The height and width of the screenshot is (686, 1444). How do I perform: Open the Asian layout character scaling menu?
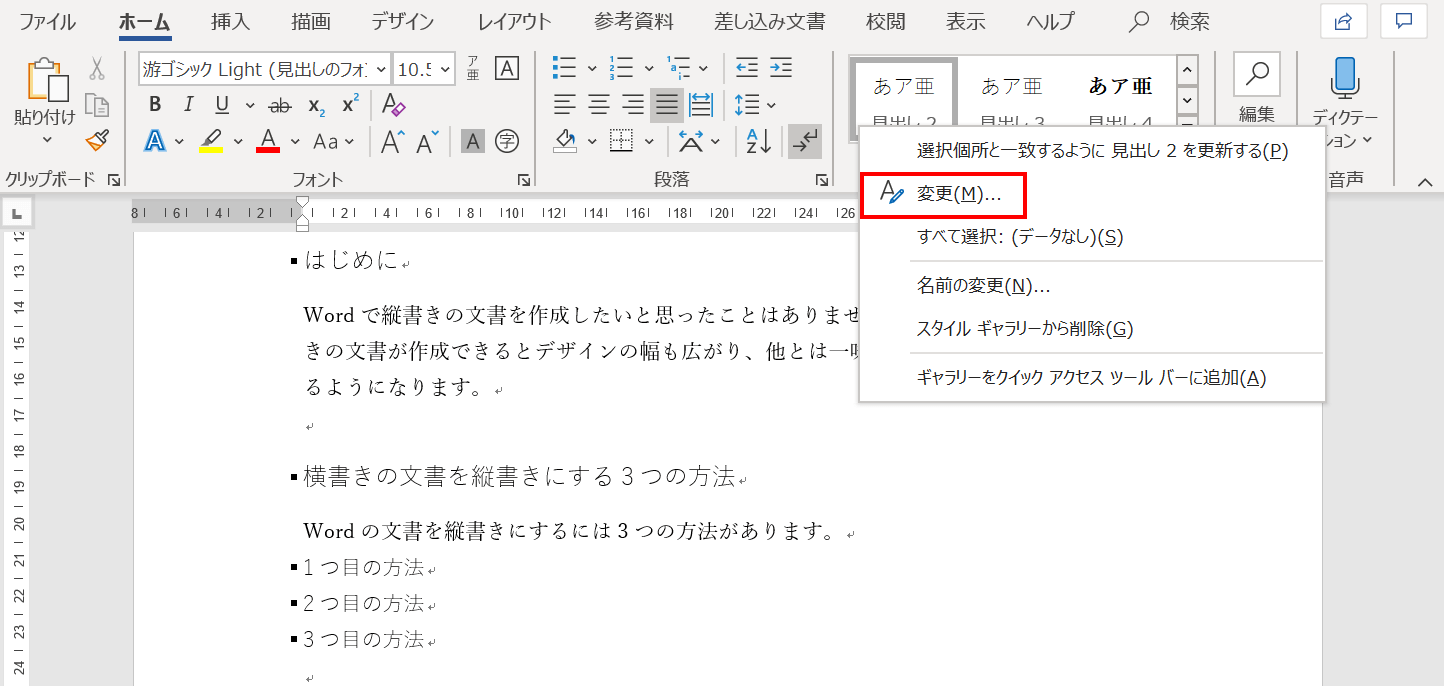[698, 141]
